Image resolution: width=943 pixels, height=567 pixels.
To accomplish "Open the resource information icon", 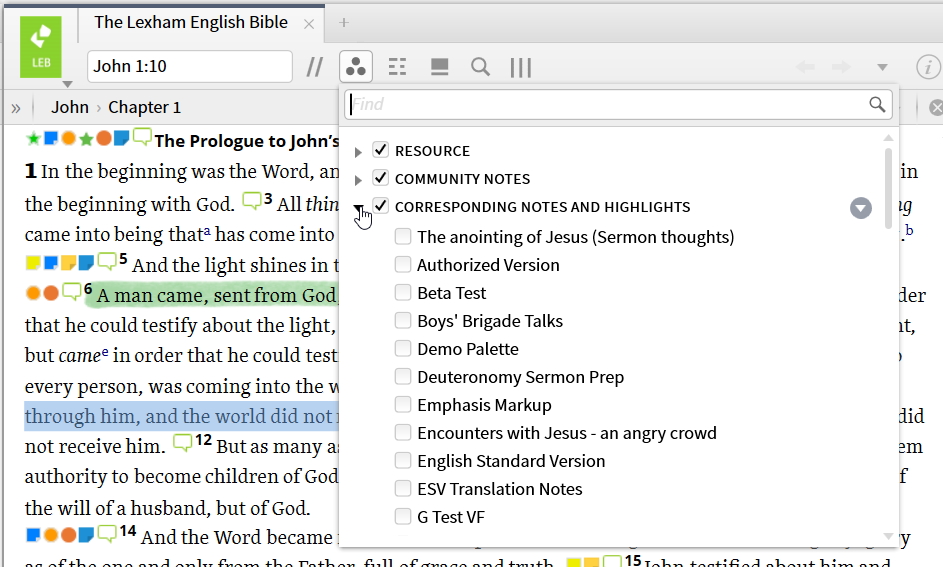I will click(x=928, y=67).
